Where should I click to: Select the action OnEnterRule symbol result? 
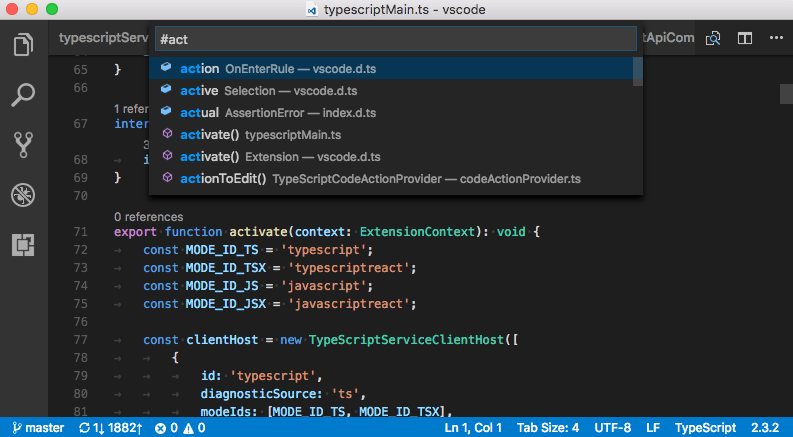point(391,68)
